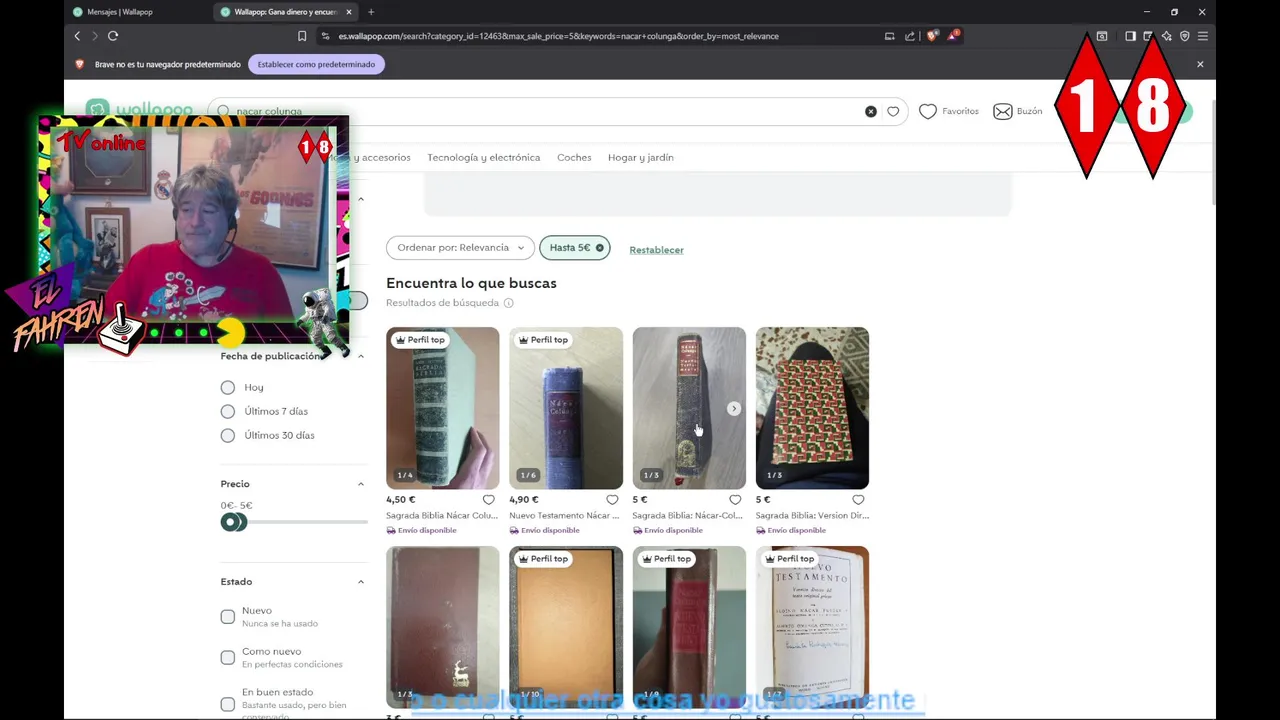The width and height of the screenshot is (1280, 720).
Task: Go back with the browser back arrow
Action: (x=77, y=36)
